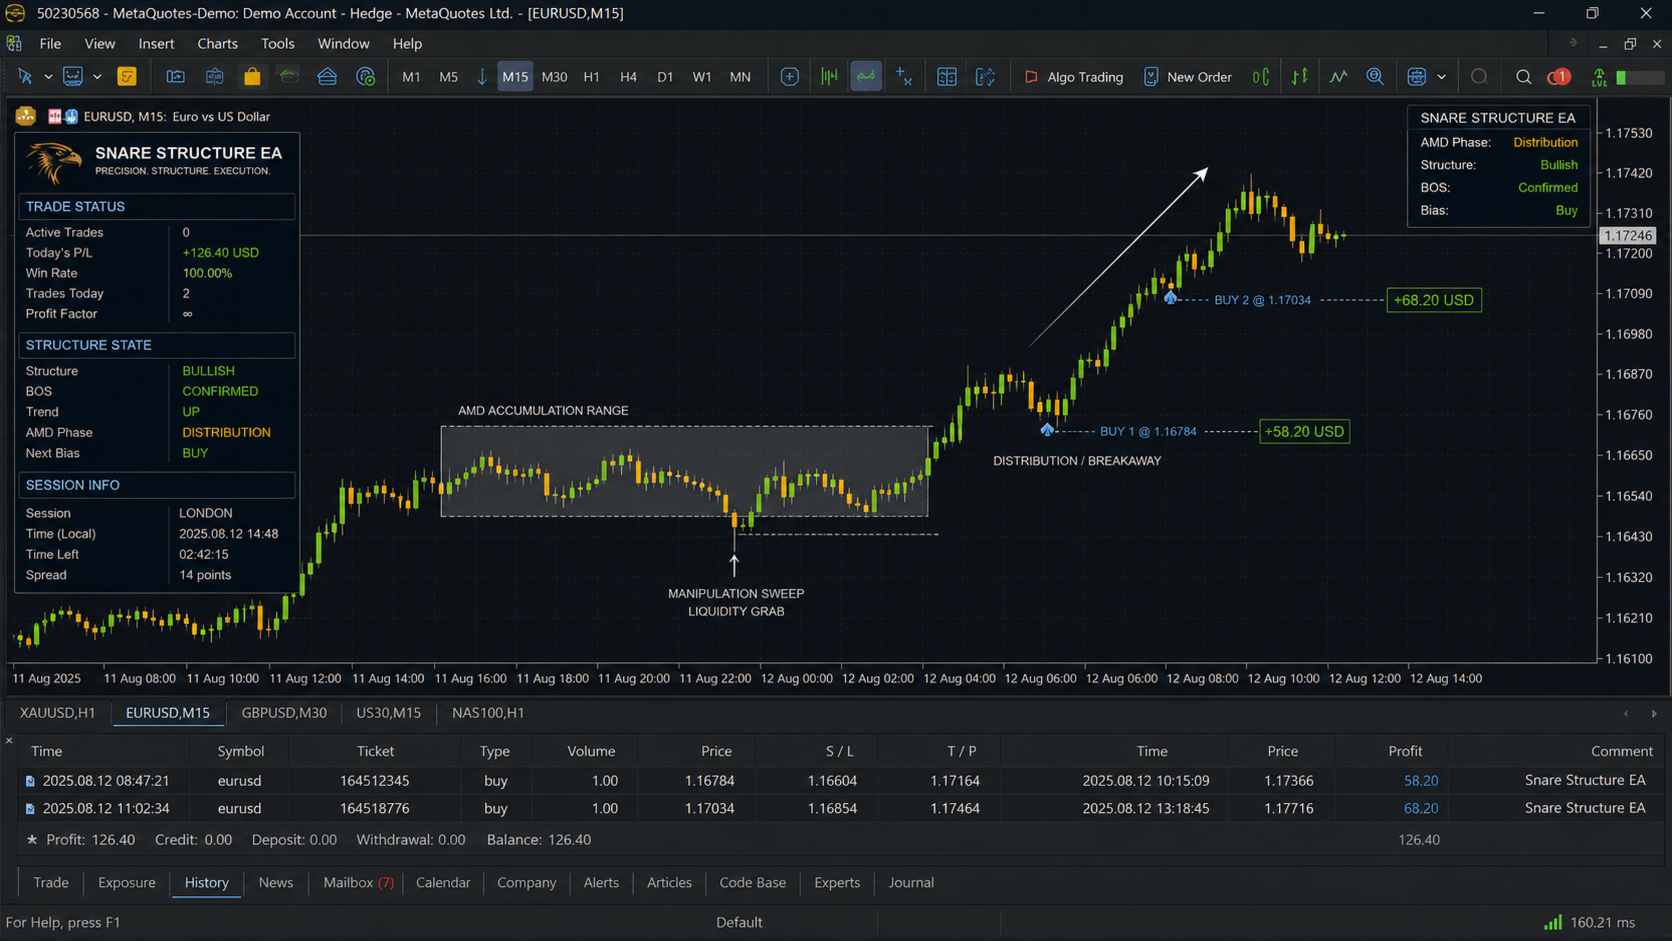Switch chart to M5 timeframe
1672x941 pixels.
[448, 77]
